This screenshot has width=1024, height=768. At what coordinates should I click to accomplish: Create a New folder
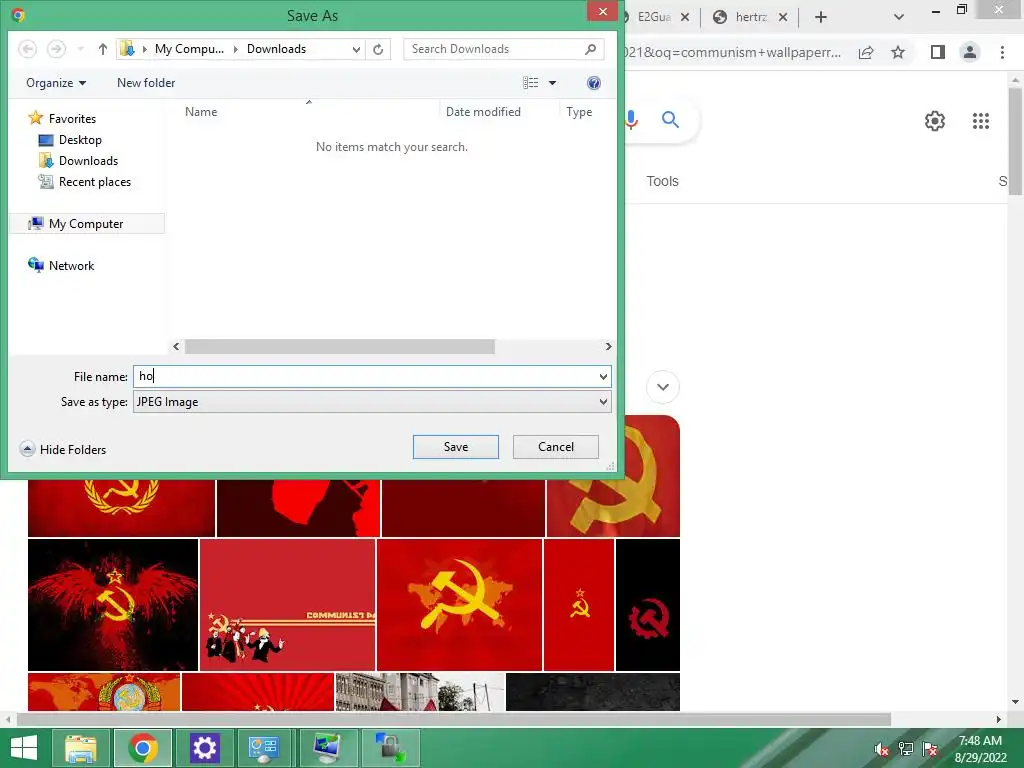[x=146, y=83]
